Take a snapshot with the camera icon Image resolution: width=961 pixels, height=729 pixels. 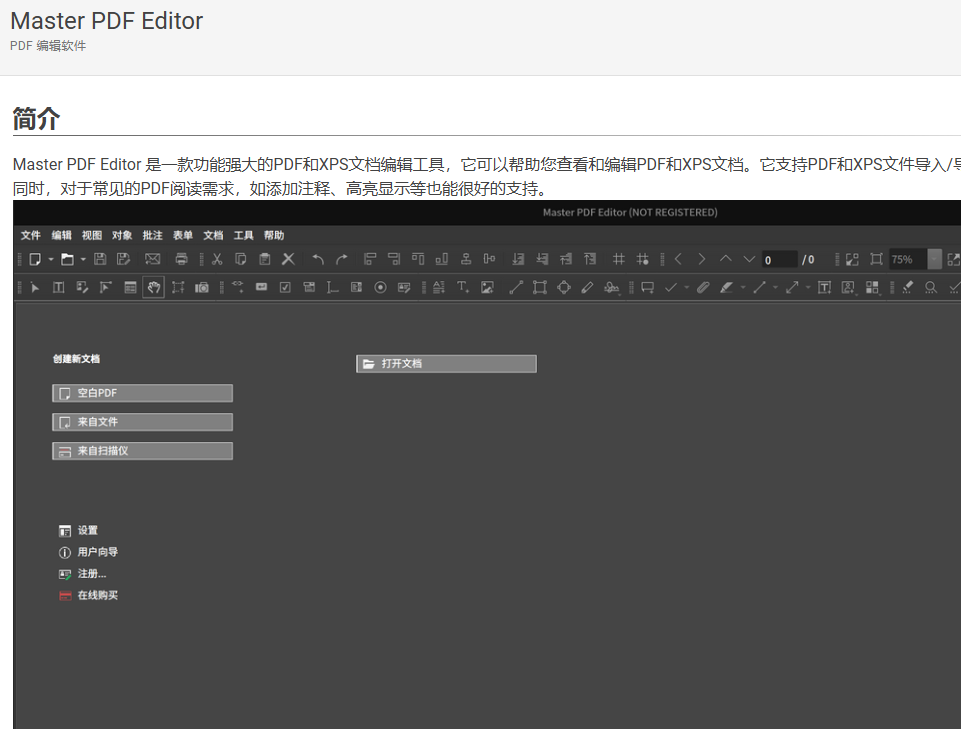pos(201,287)
